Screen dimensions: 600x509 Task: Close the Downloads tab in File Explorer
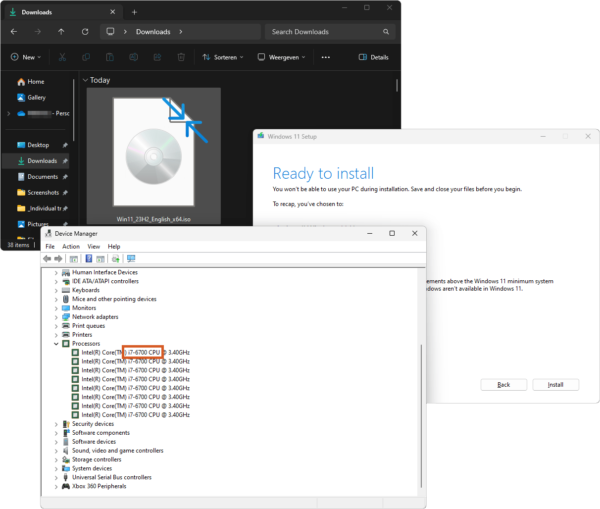pyautogui.click(x=112, y=12)
